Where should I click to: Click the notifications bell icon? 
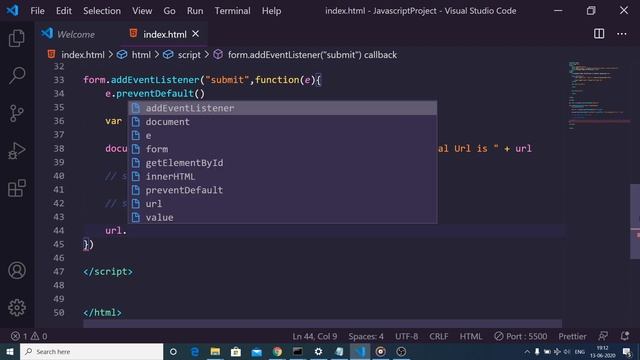pos(624,336)
